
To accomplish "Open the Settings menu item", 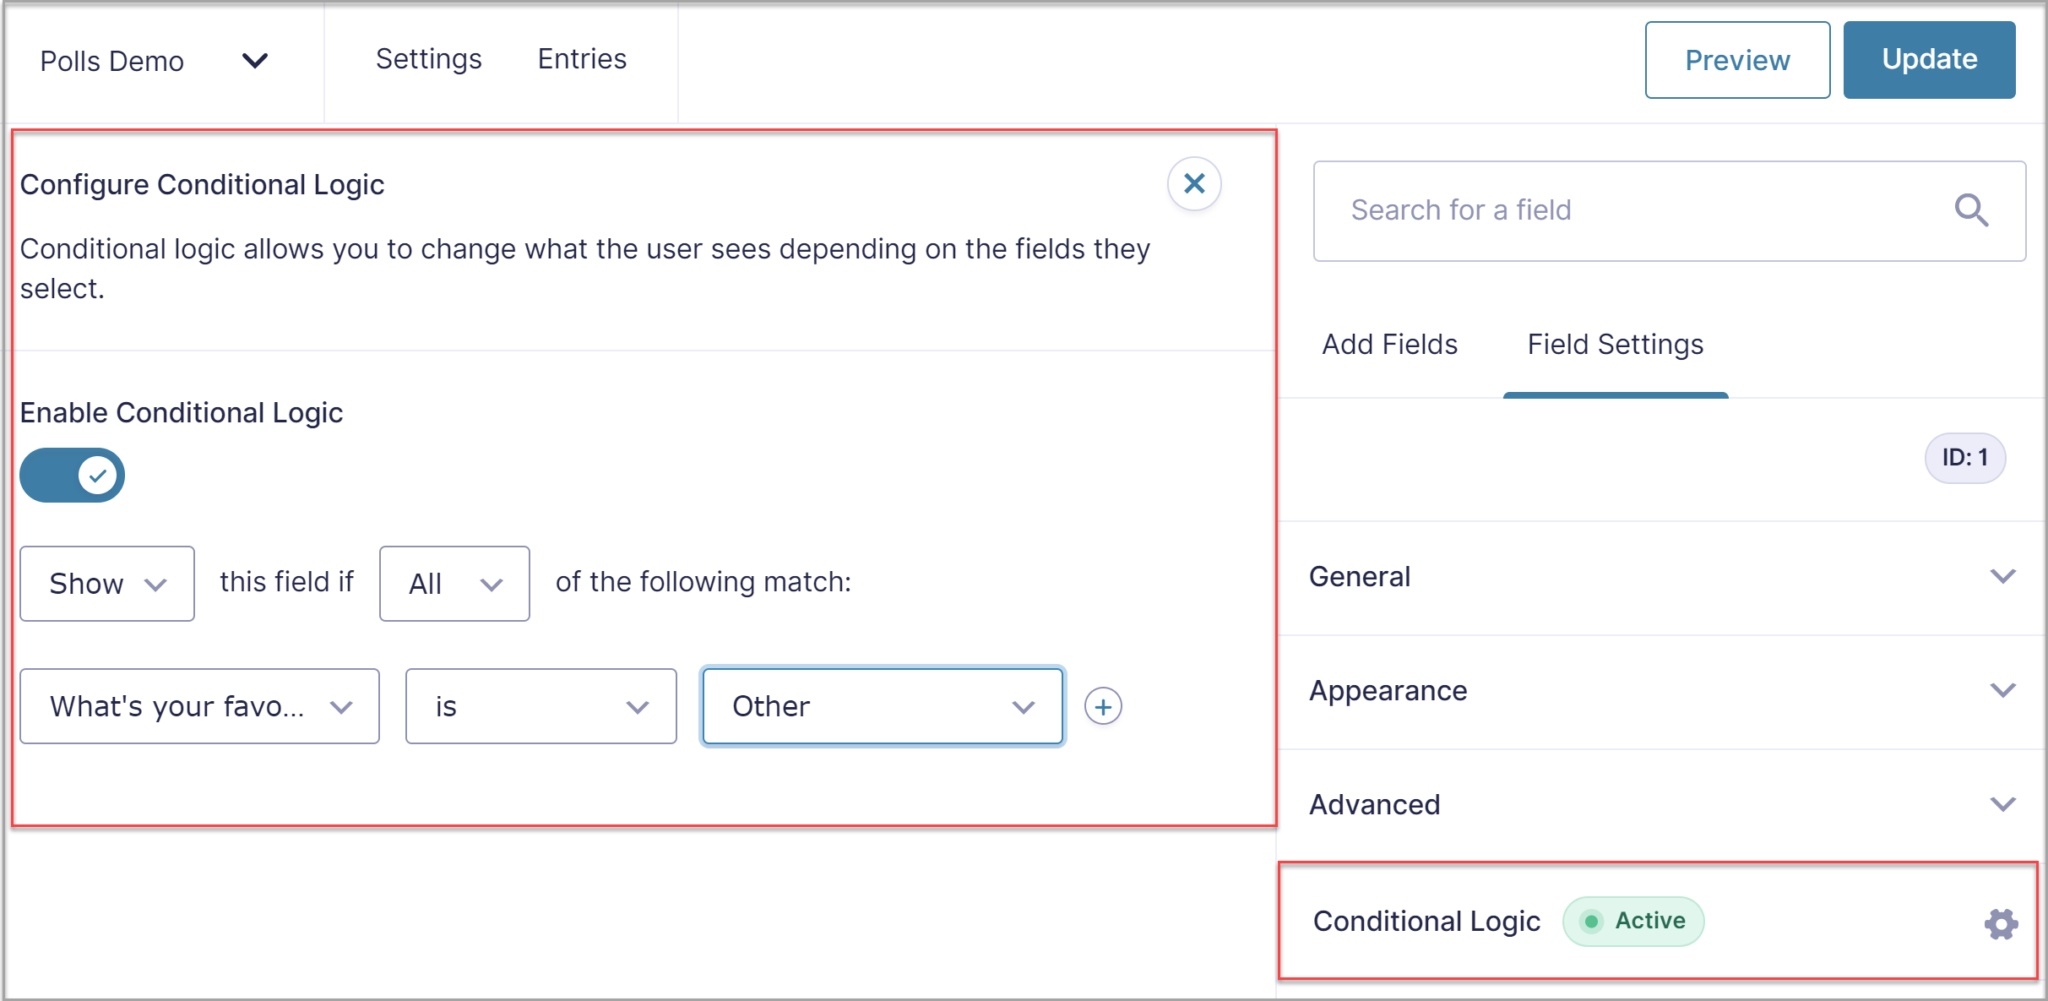I will coord(428,59).
